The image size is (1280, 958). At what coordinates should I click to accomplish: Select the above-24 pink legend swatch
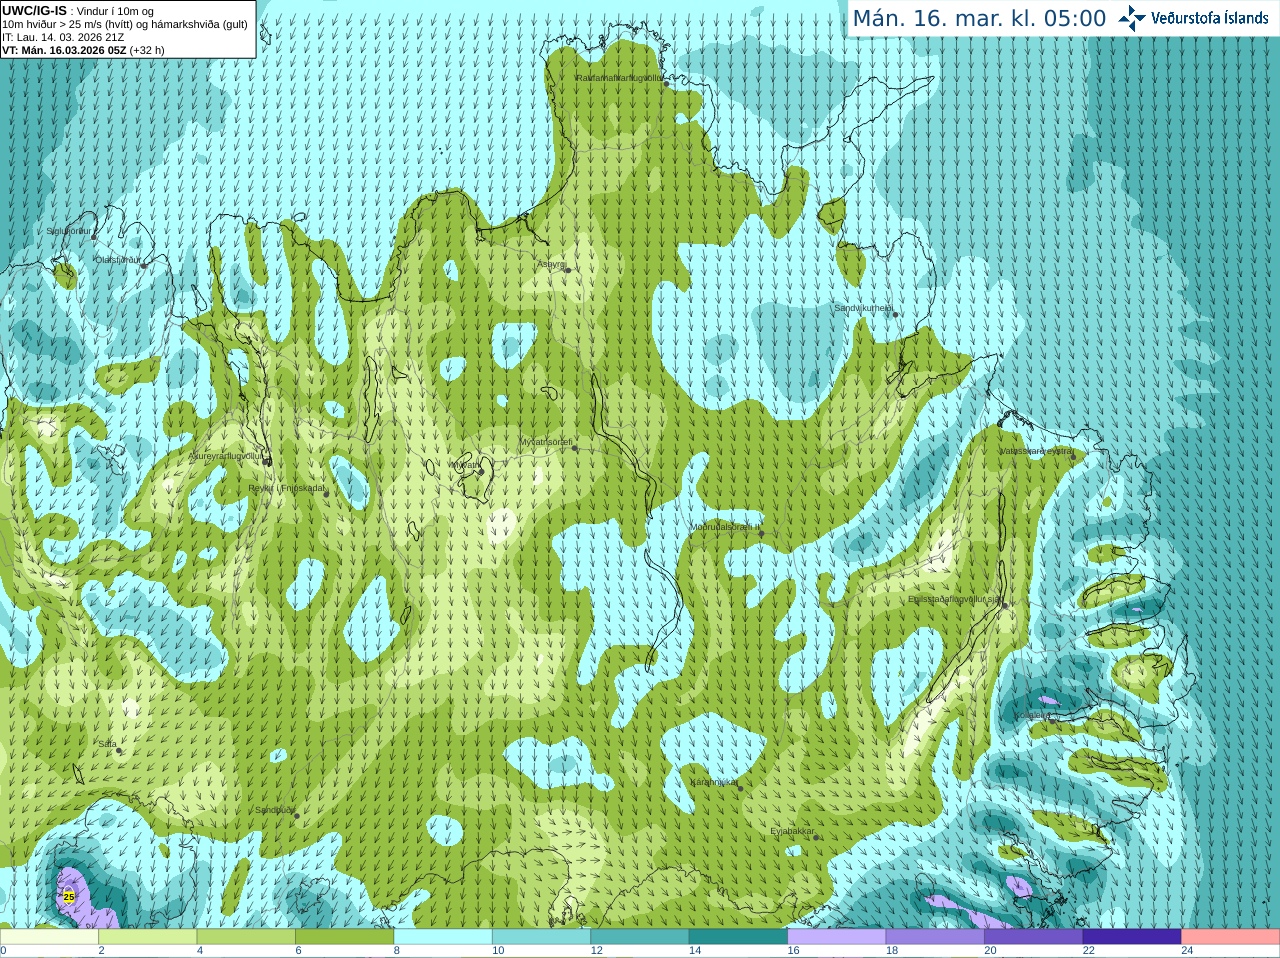pos(1231,937)
